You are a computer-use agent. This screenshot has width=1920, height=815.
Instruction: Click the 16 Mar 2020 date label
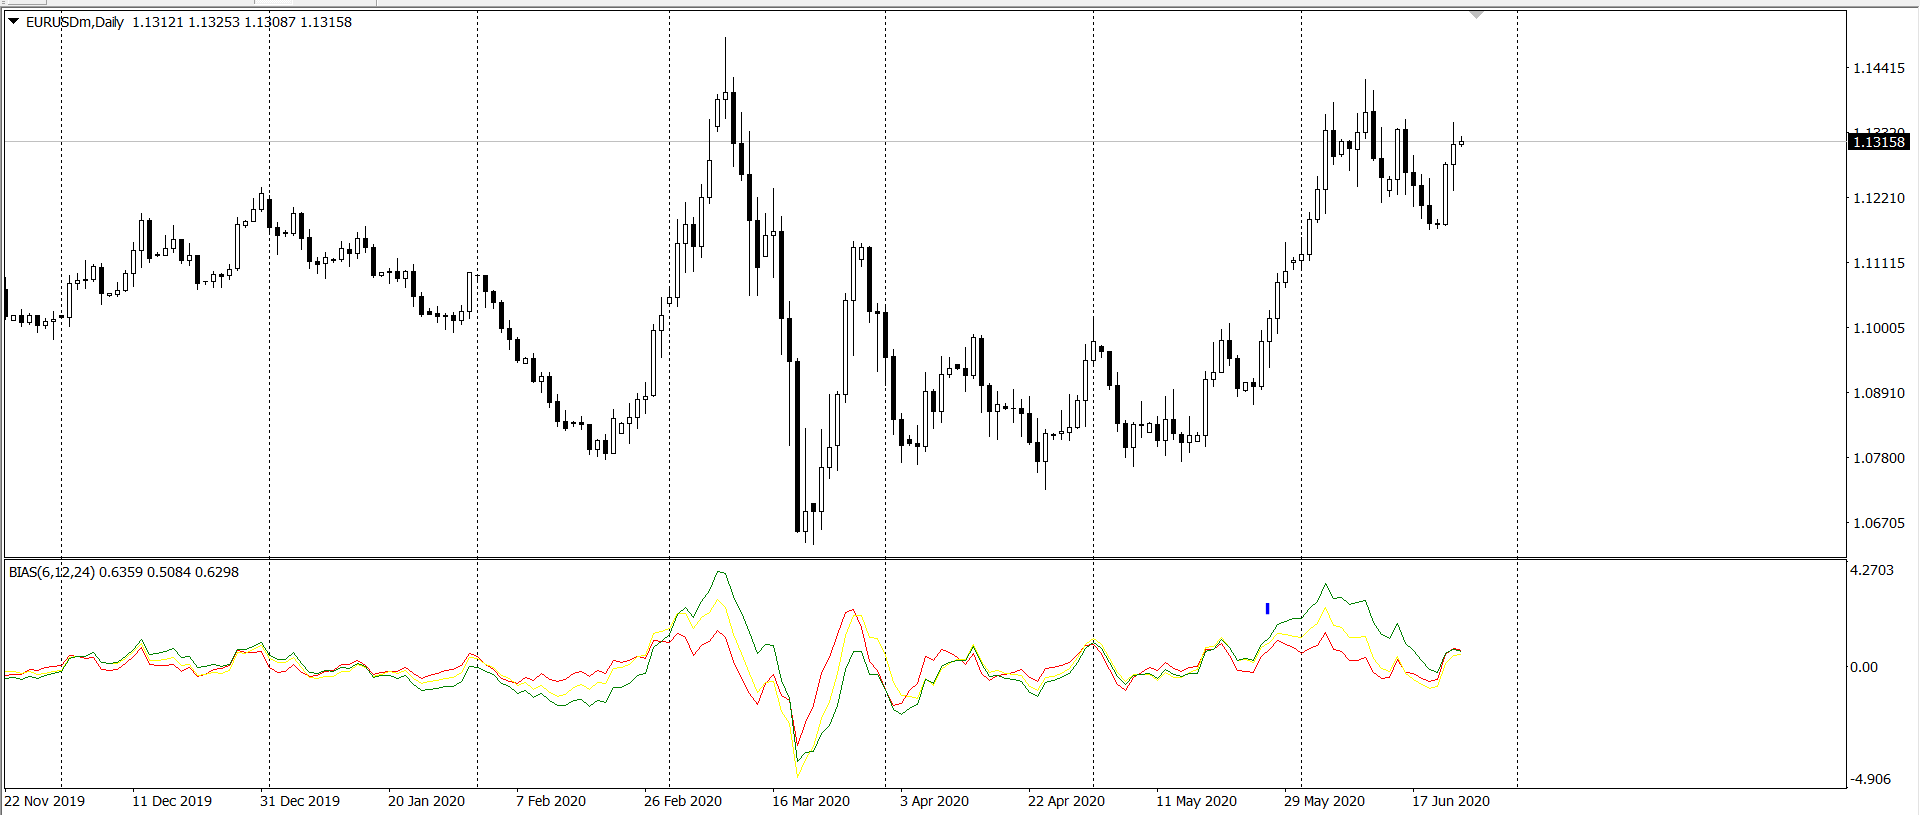click(x=811, y=801)
